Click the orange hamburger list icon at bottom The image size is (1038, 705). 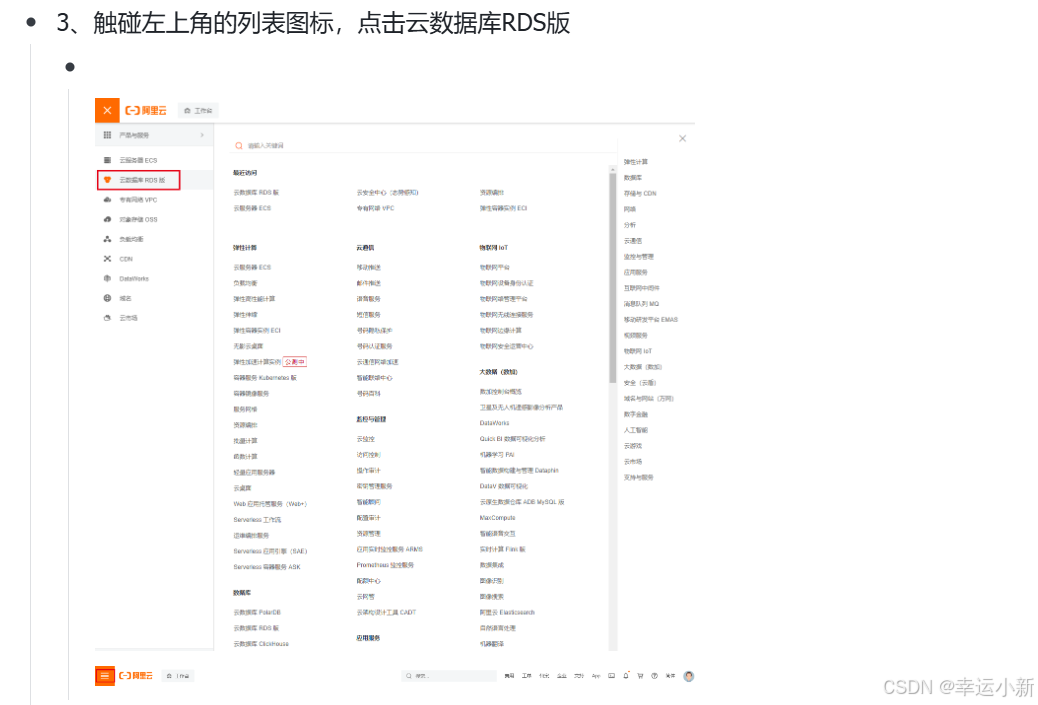pyautogui.click(x=105, y=676)
